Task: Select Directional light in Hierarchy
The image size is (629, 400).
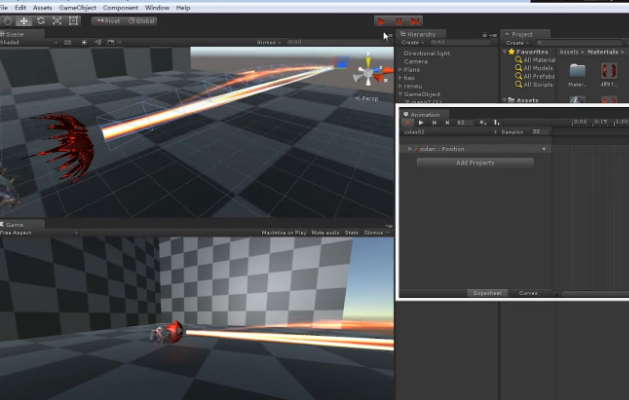Action: point(427,53)
